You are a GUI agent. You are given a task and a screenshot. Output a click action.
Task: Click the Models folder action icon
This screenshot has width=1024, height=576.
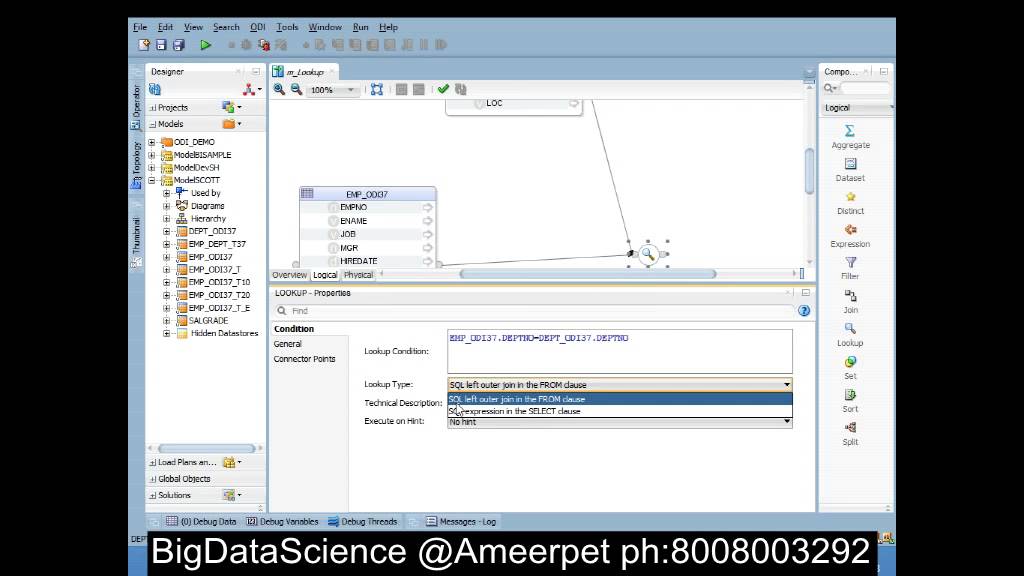point(229,123)
